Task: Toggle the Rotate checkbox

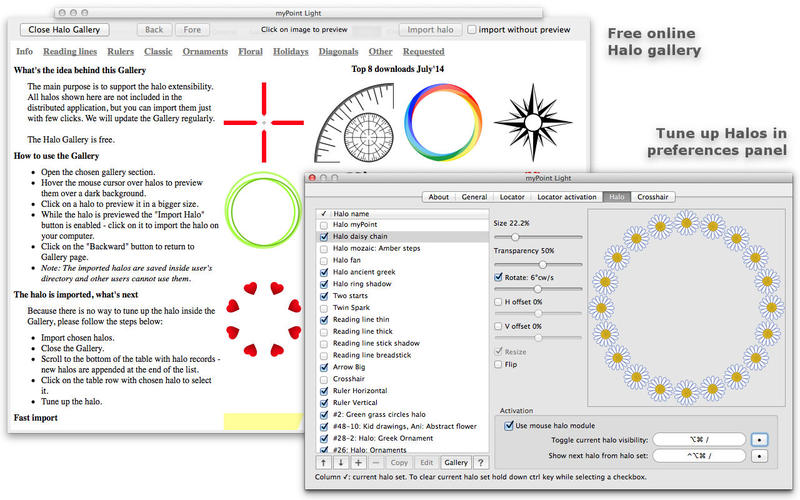Action: (x=498, y=277)
